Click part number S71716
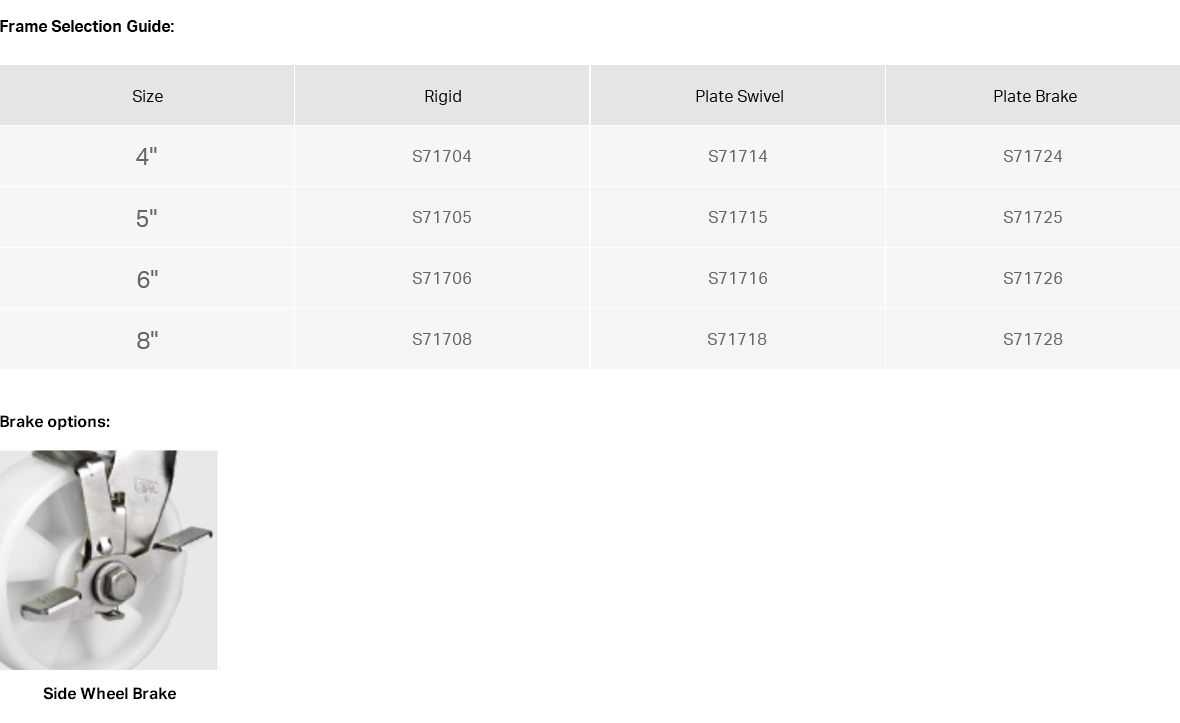The image size is (1180, 723). (738, 278)
